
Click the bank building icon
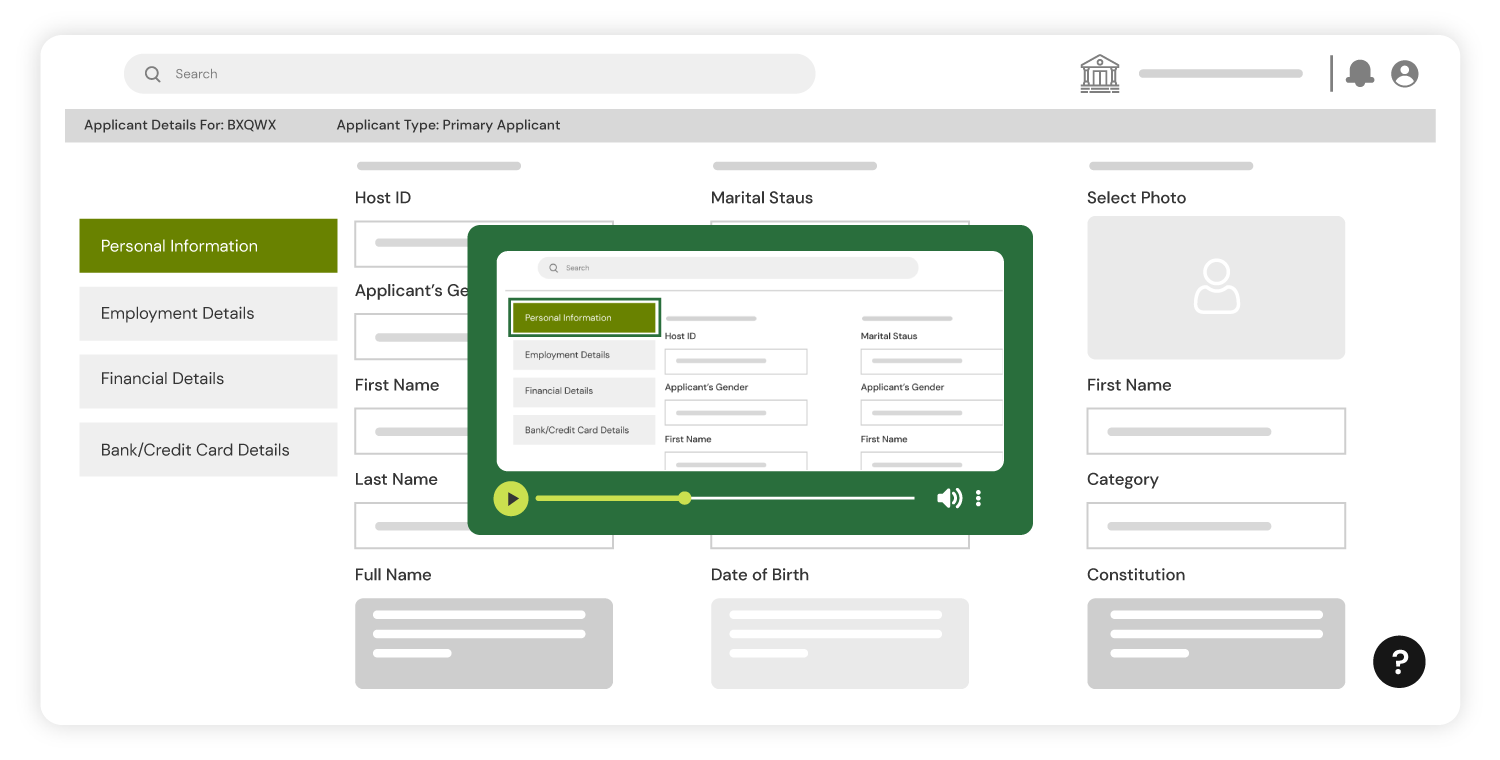(1100, 74)
